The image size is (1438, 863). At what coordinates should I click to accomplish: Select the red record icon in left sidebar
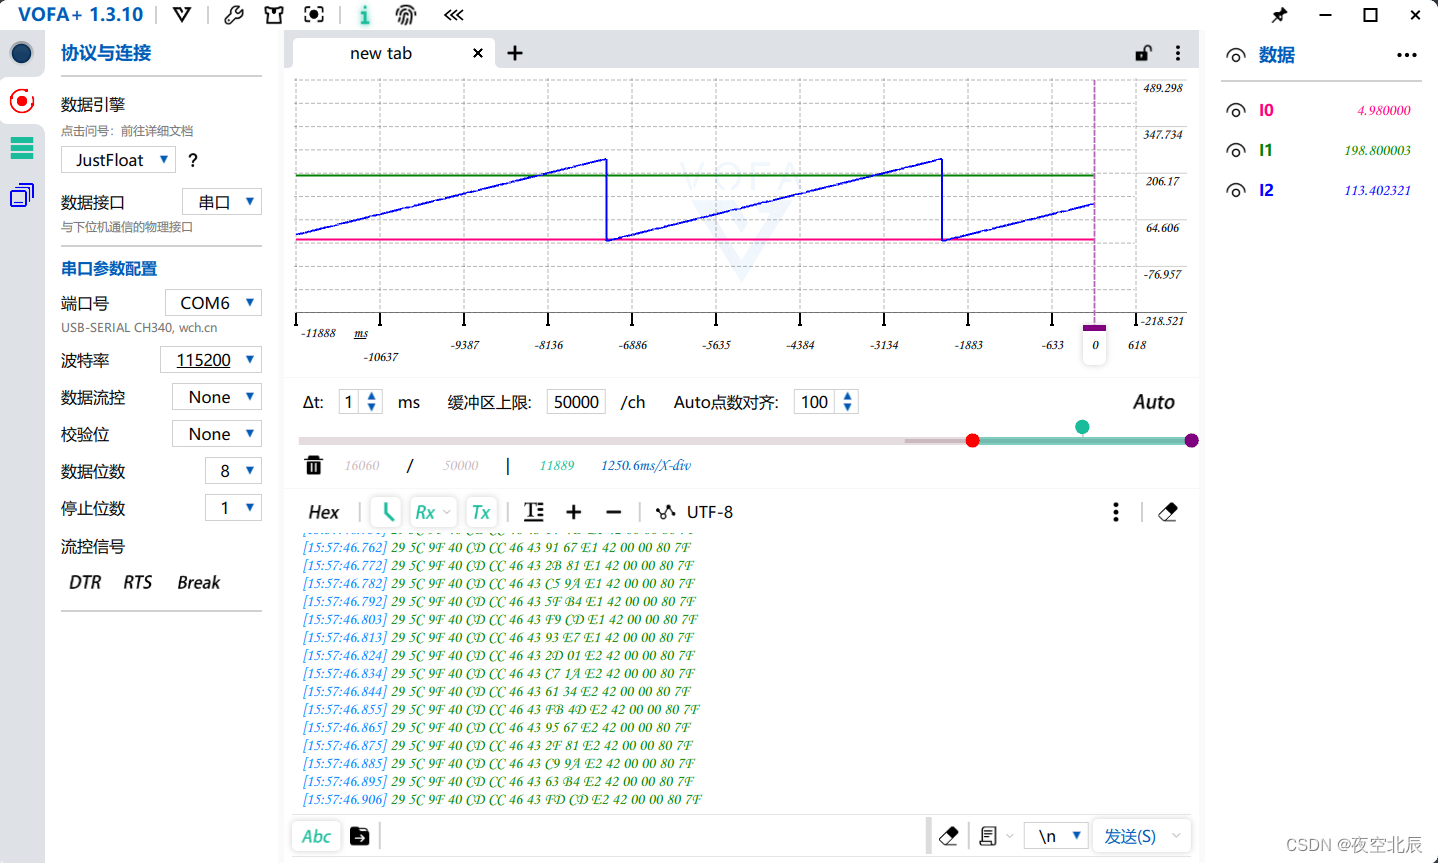22,100
